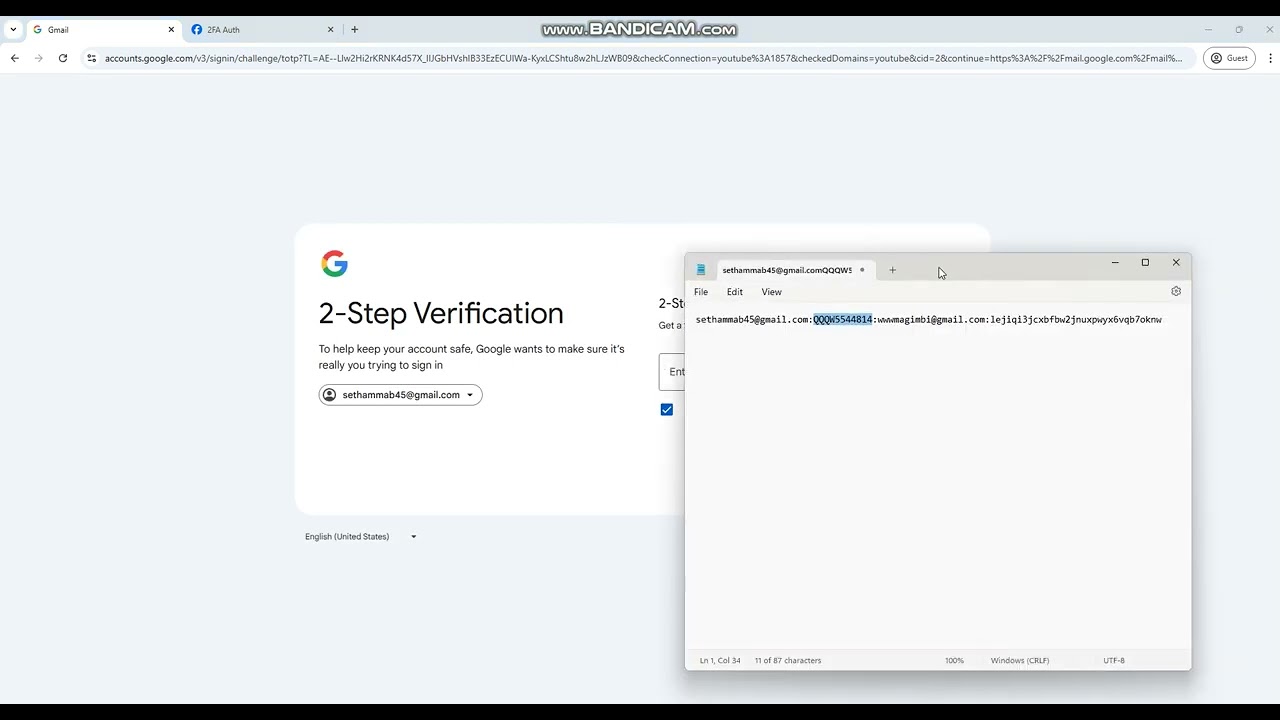Click the verification code entry field
The width and height of the screenshot is (1280, 720).
[672, 372]
